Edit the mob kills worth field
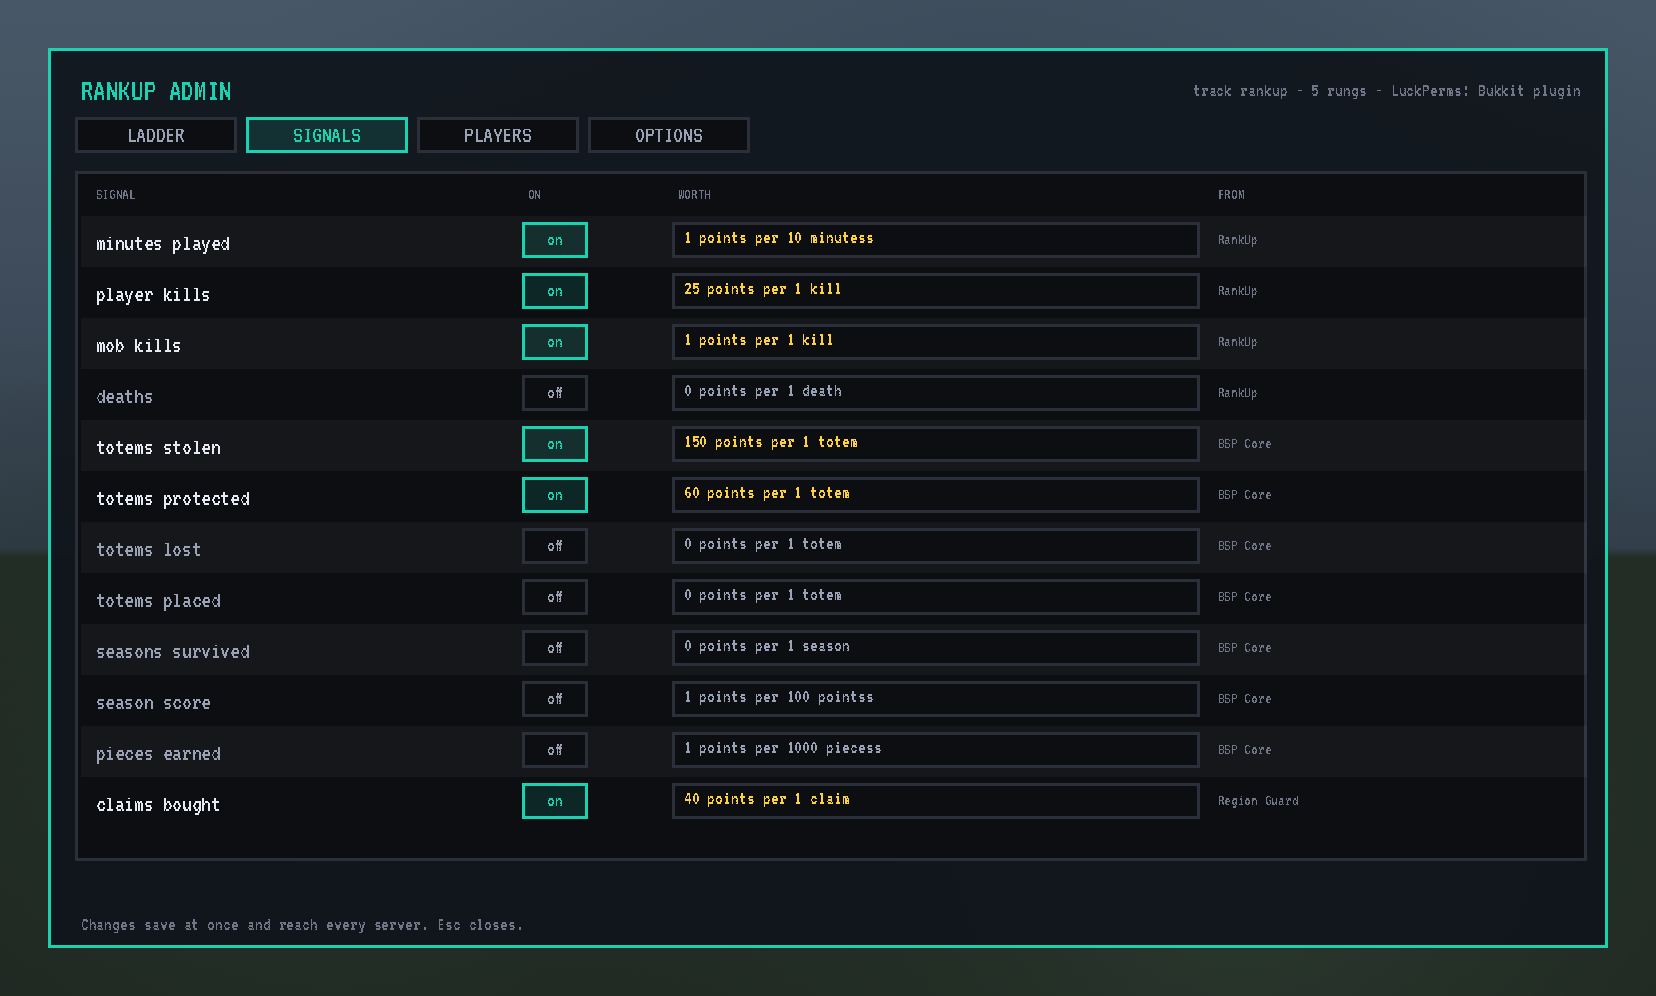This screenshot has height=996, width=1656. pos(936,342)
